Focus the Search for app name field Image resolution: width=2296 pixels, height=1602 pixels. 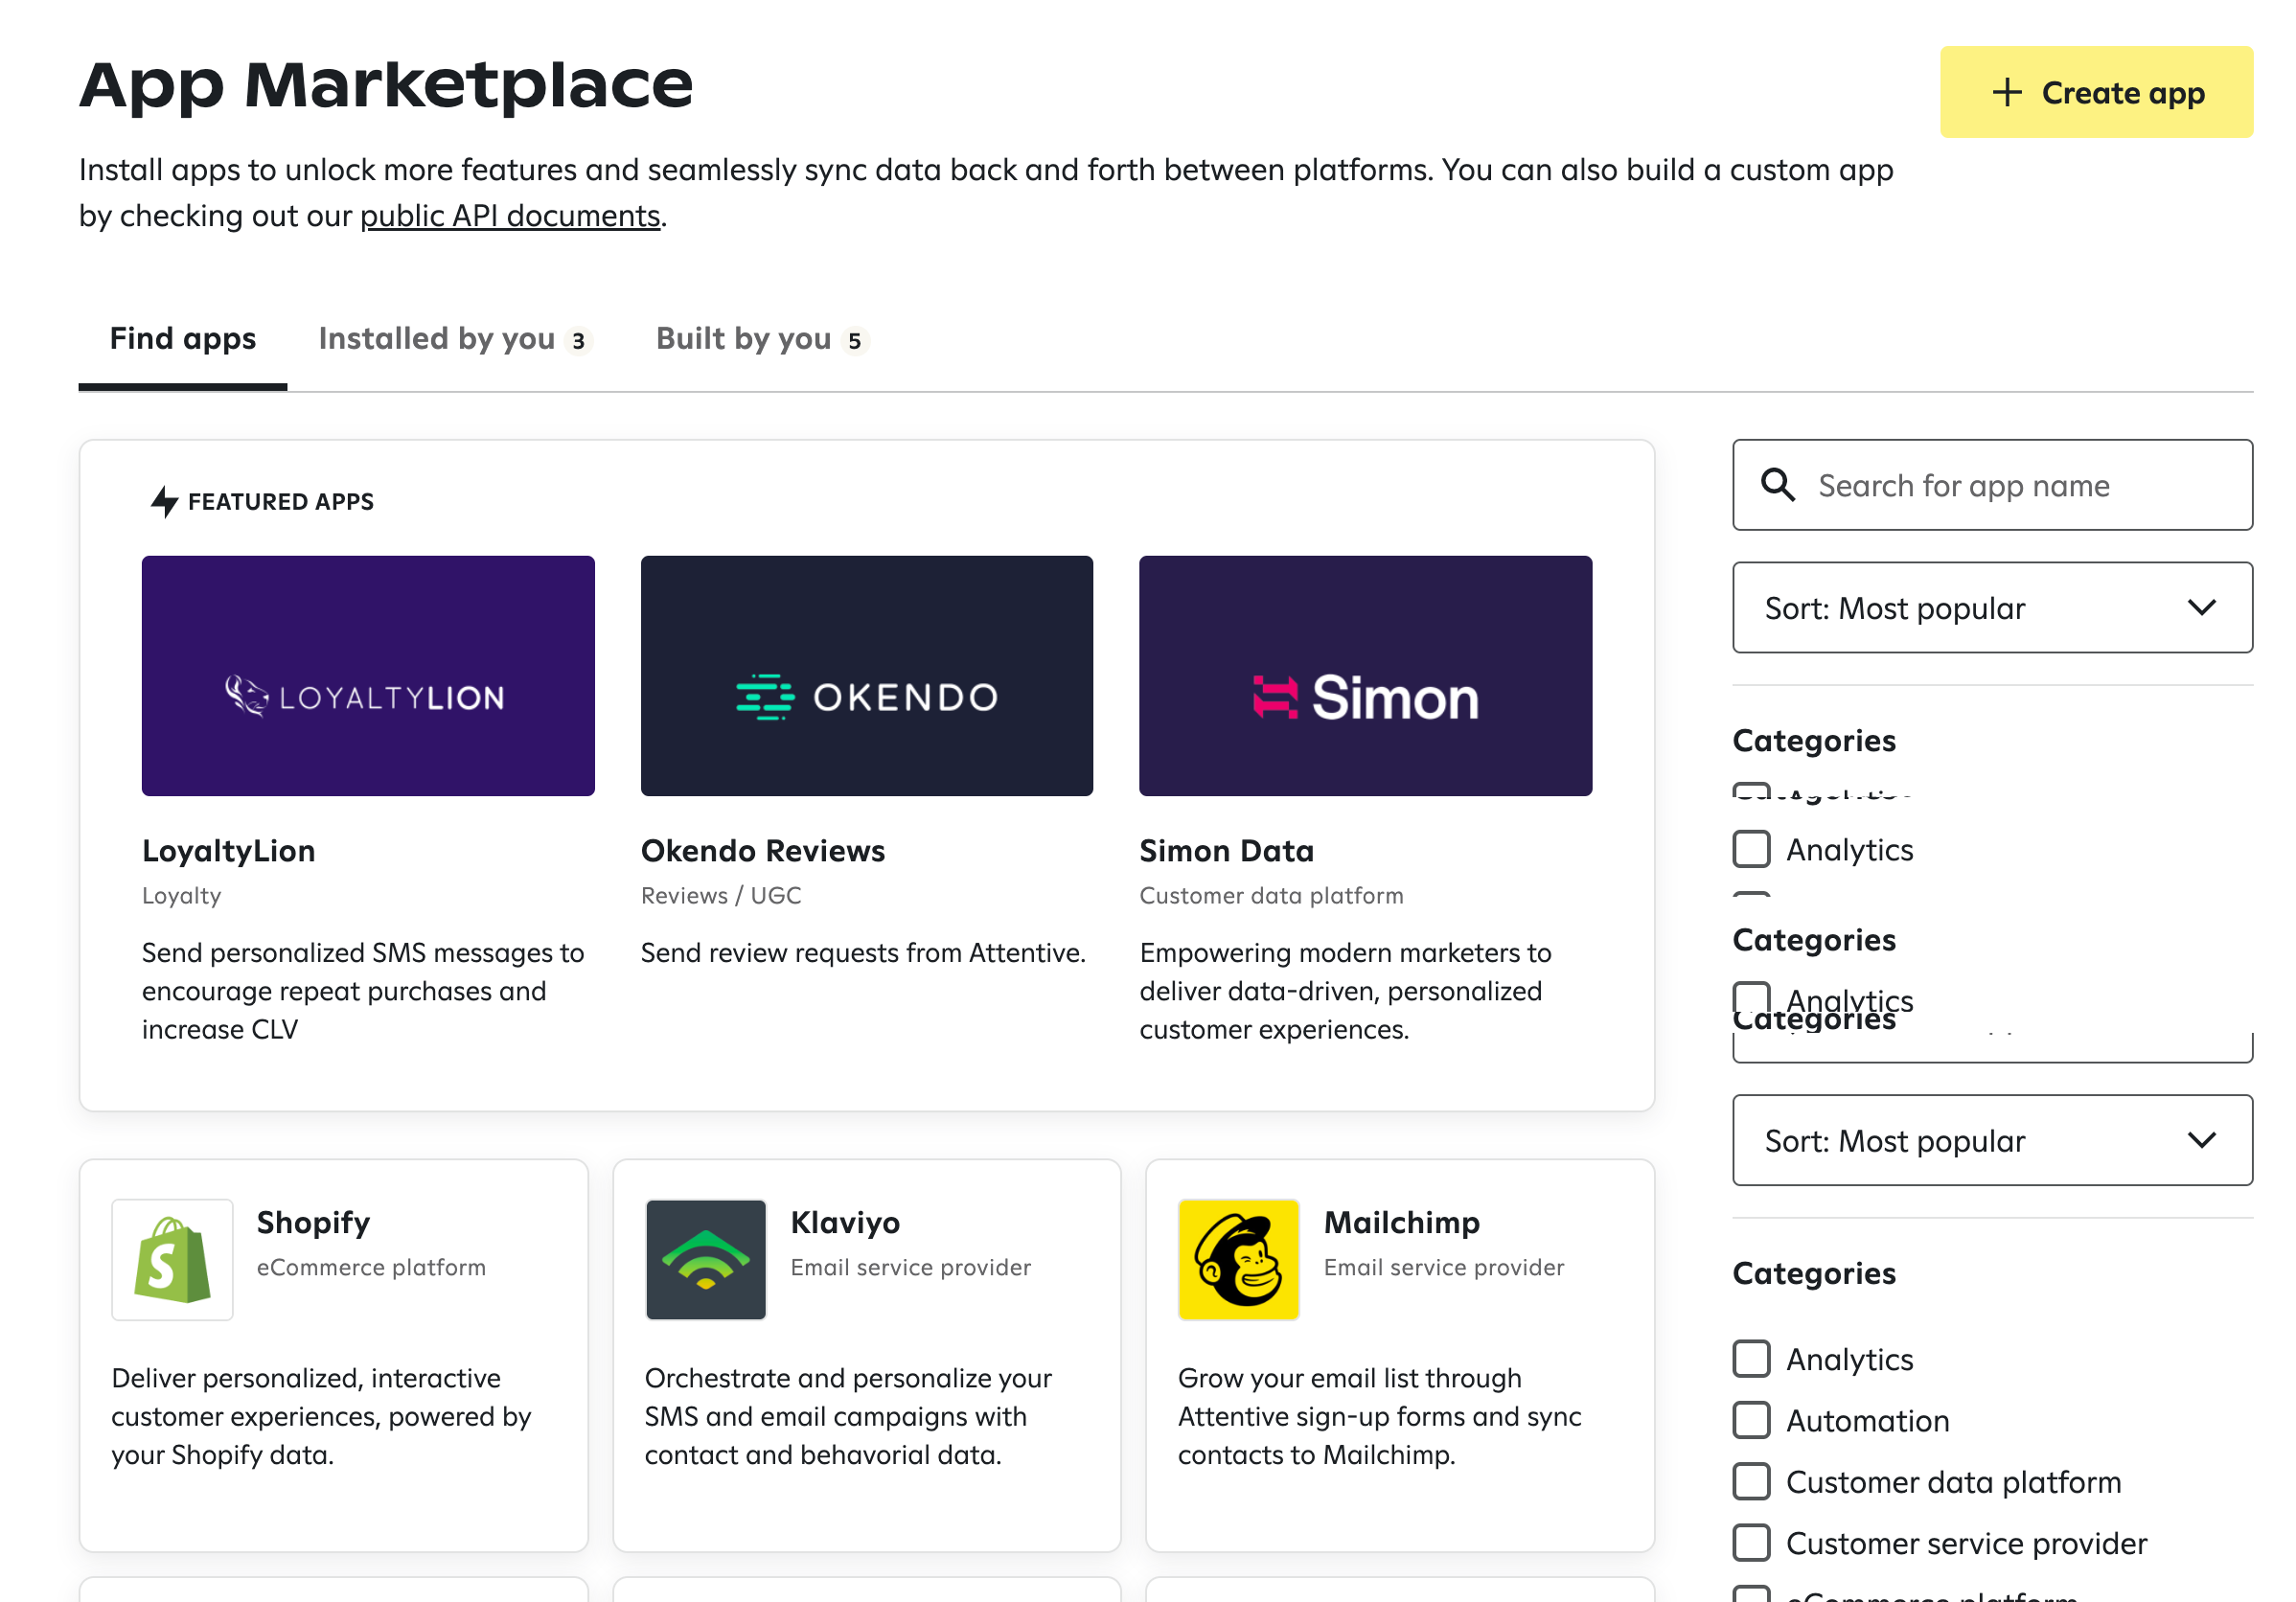point(1992,485)
